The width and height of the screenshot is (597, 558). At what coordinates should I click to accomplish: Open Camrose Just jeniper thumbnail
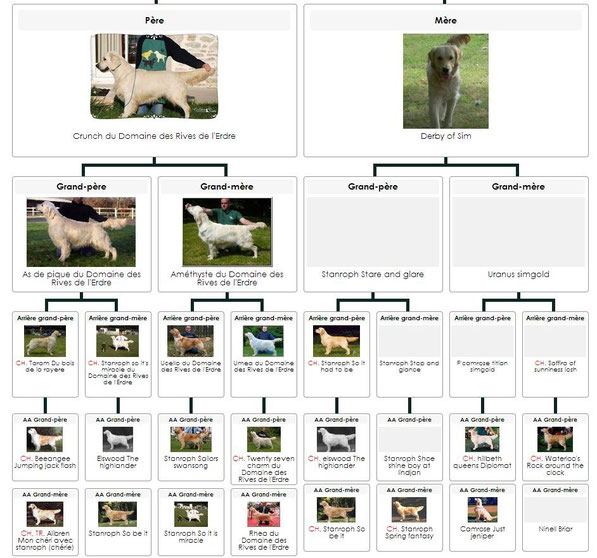pyautogui.click(x=482, y=510)
